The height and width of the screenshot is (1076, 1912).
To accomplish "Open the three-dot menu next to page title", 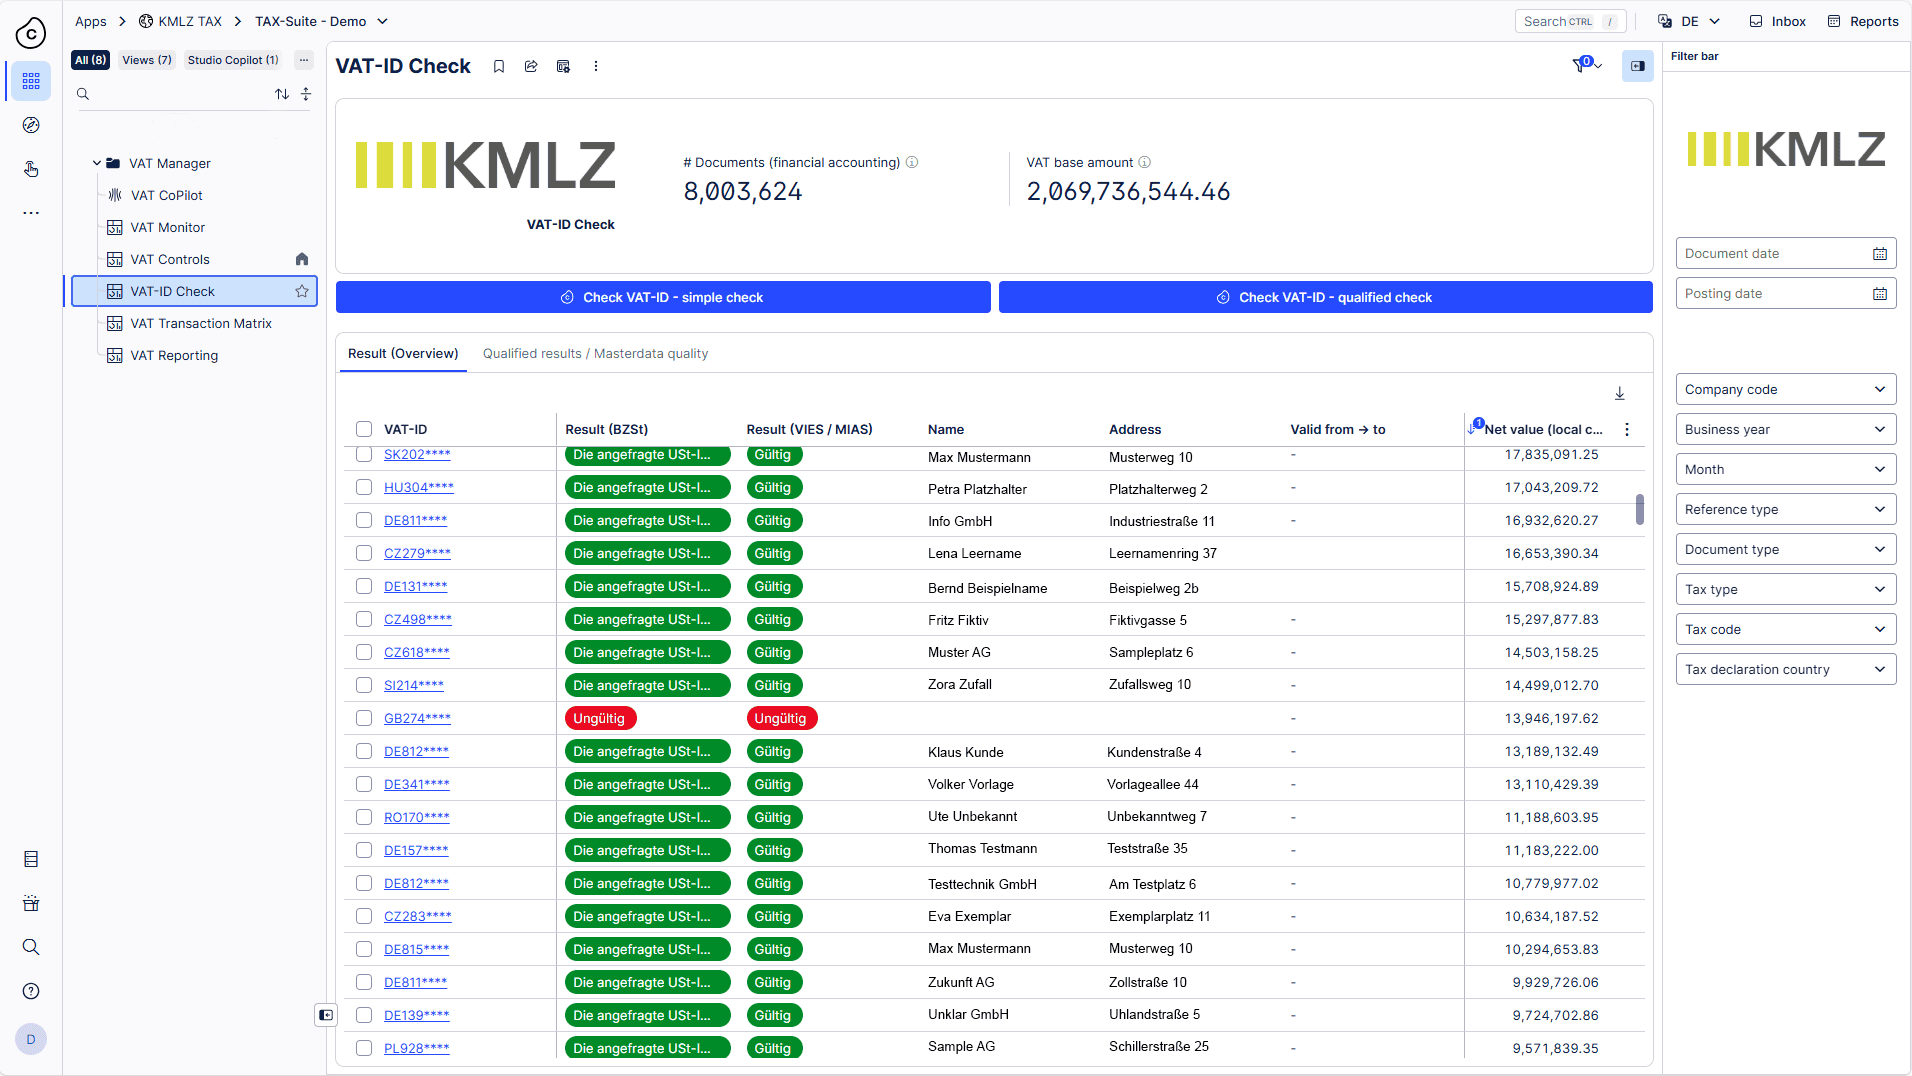I will pyautogui.click(x=596, y=67).
